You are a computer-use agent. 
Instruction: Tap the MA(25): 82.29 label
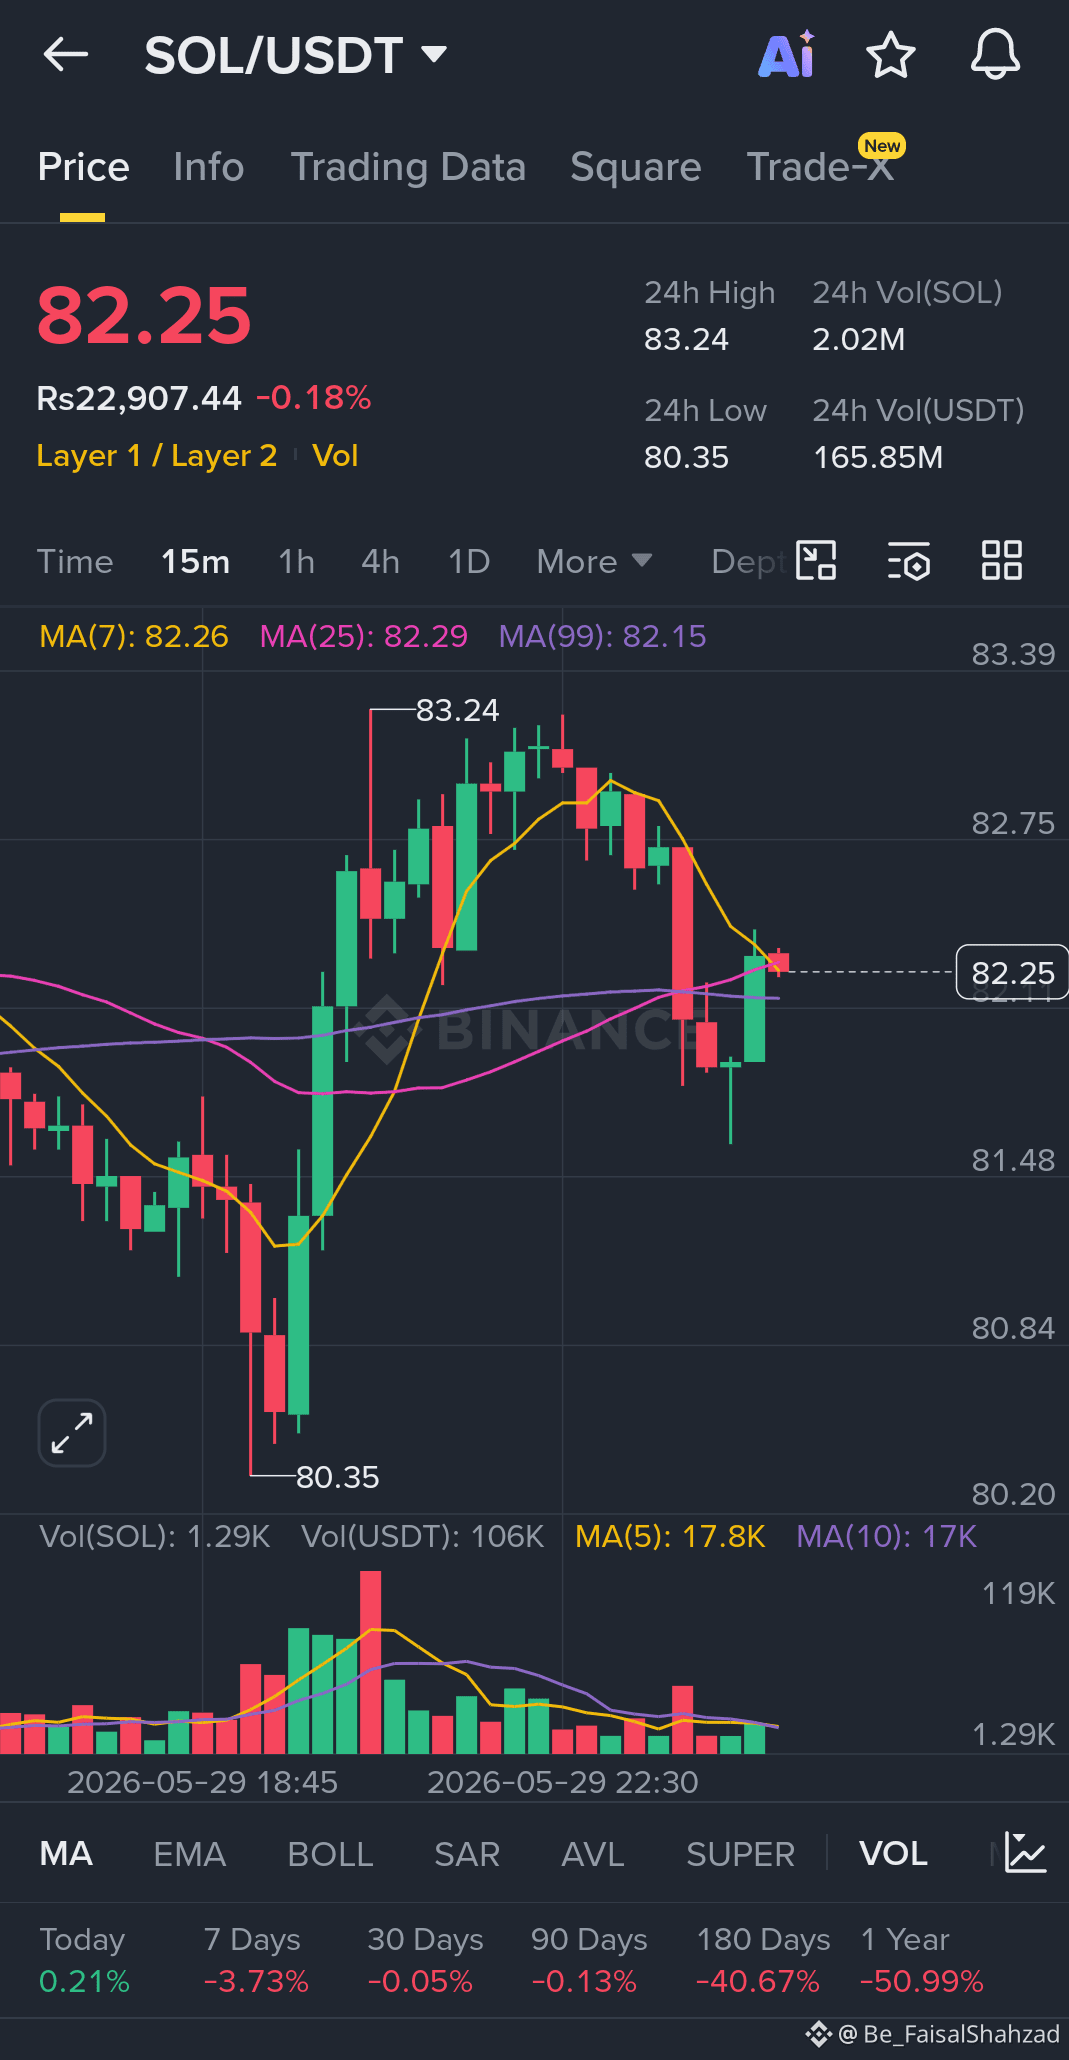pos(363,636)
